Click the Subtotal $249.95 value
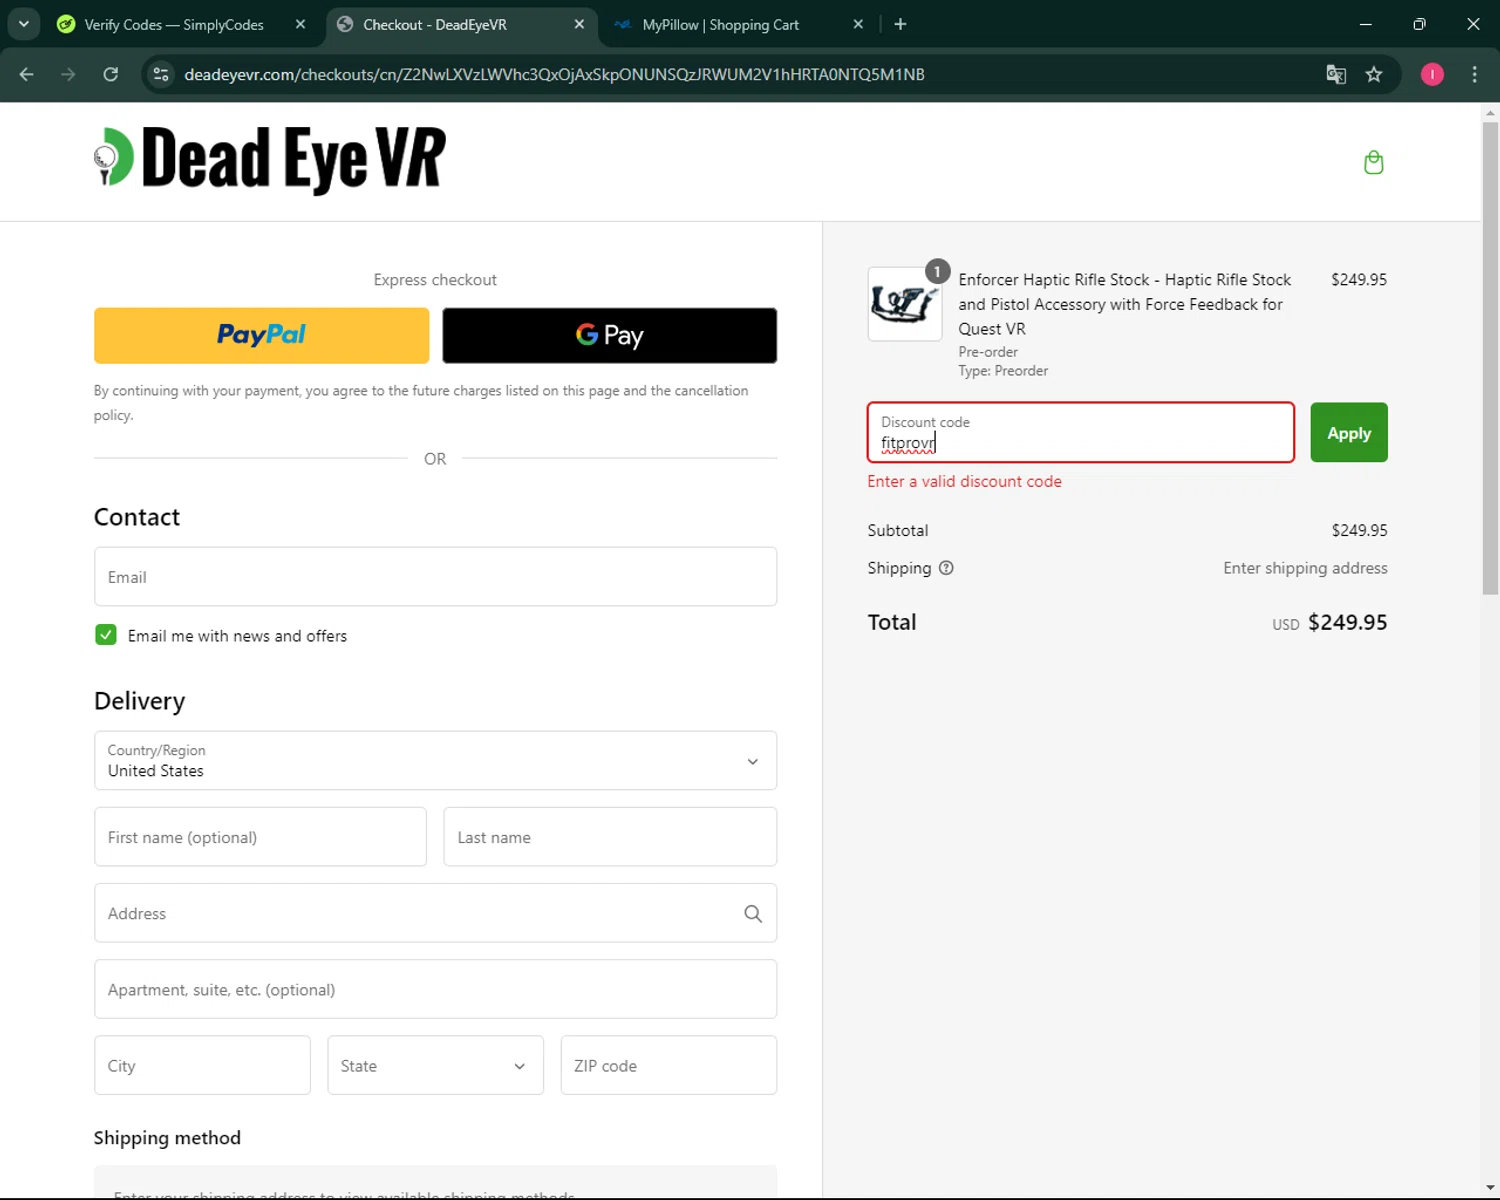 pos(1359,530)
